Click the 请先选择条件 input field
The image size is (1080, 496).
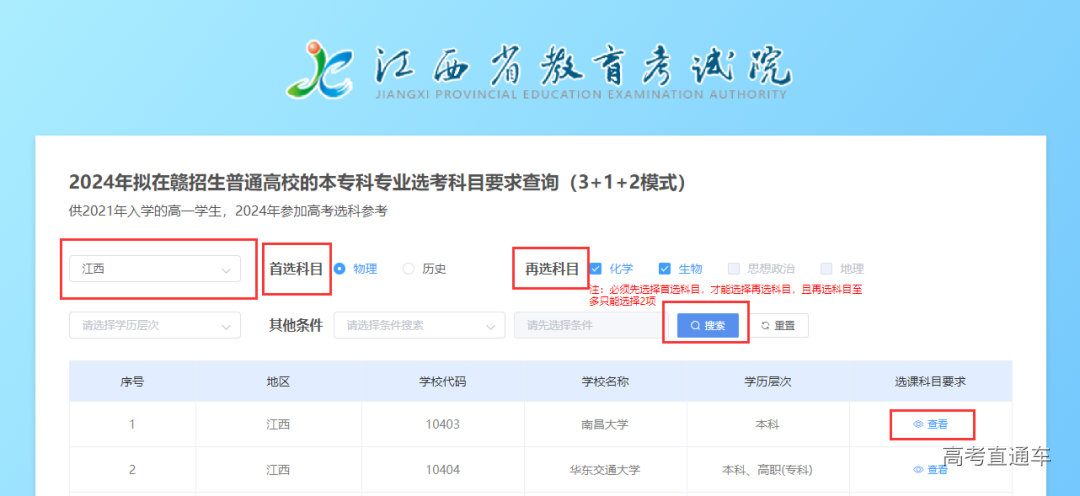click(x=588, y=325)
